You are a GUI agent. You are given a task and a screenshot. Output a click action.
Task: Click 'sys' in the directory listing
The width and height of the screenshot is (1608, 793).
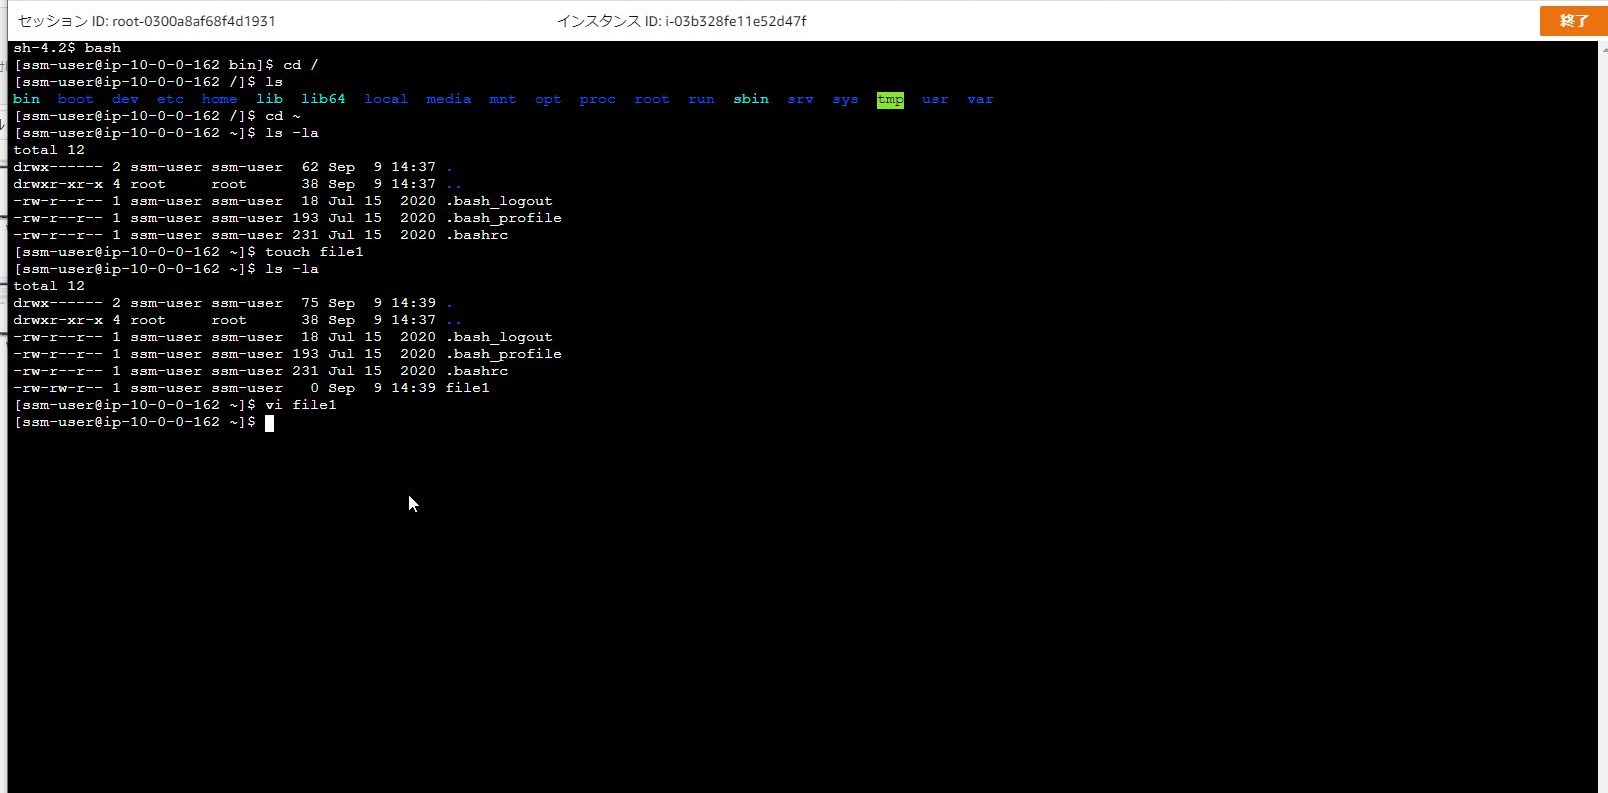click(846, 99)
